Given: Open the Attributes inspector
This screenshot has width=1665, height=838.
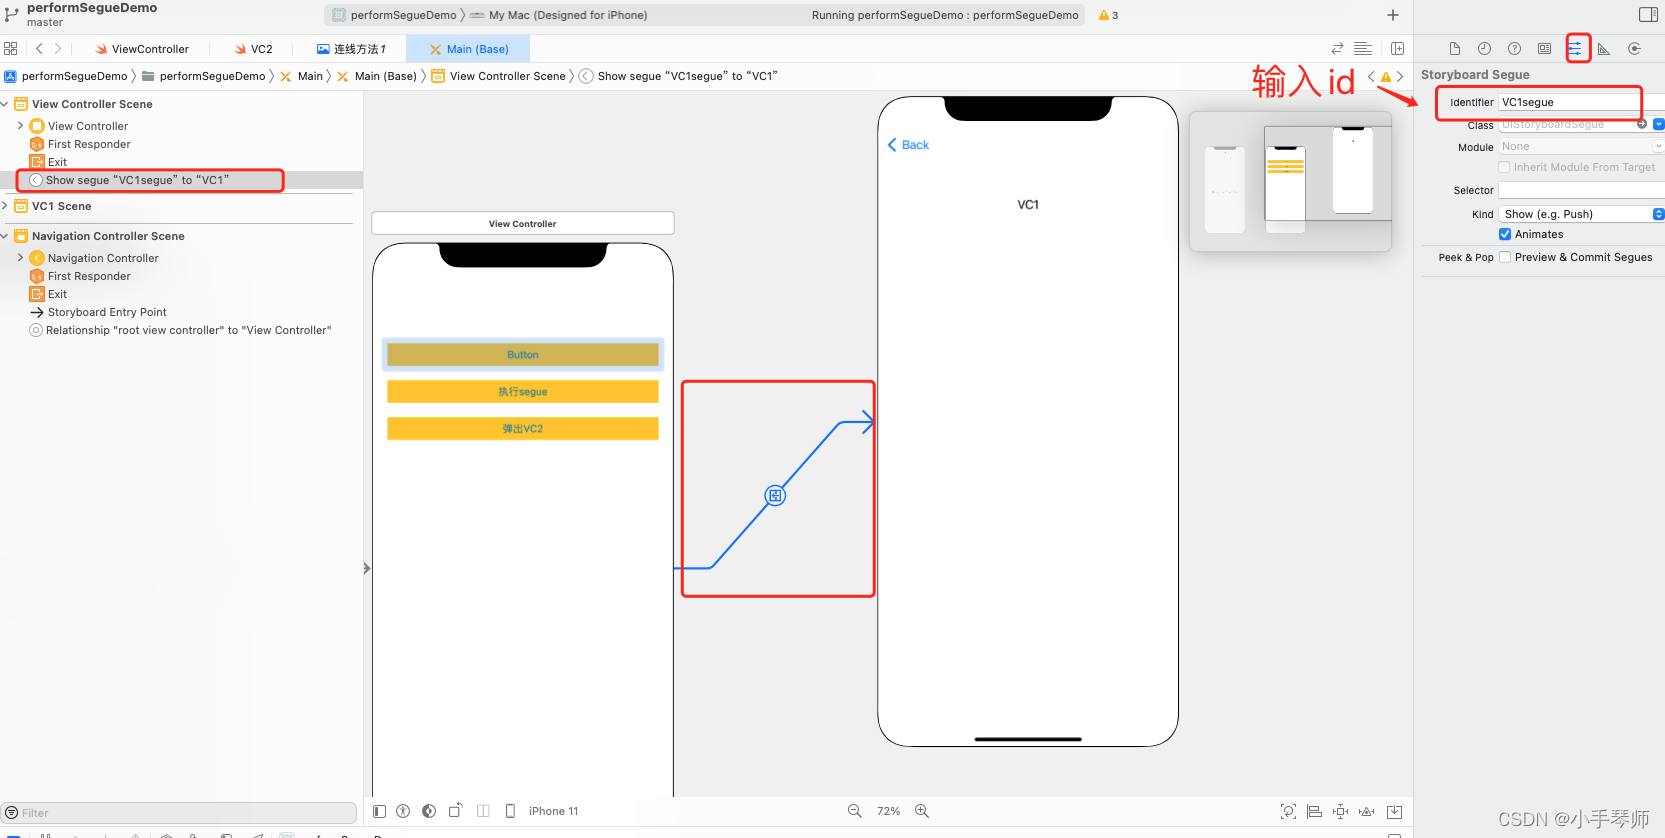Looking at the screenshot, I should point(1575,48).
